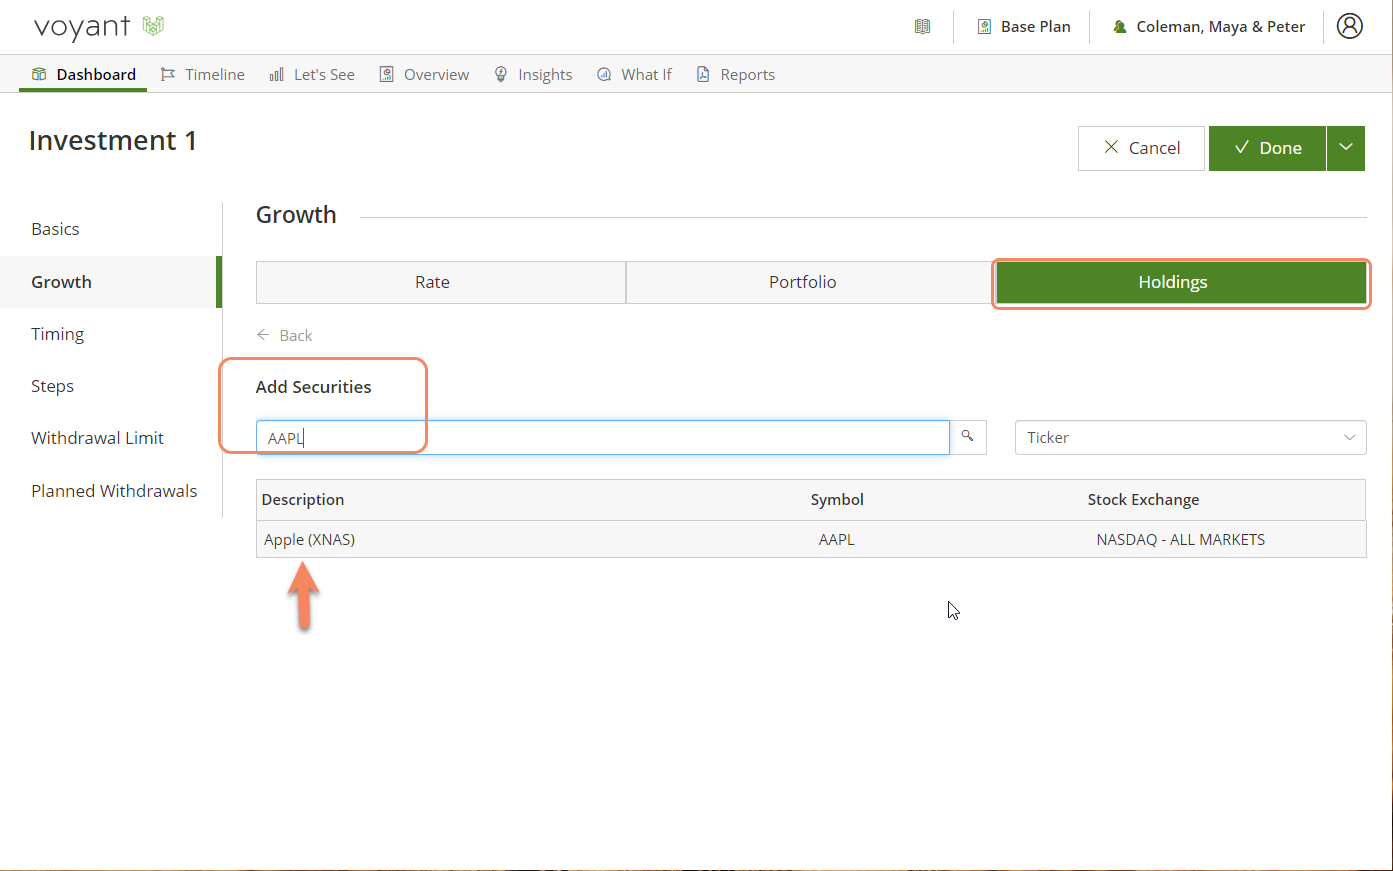Choose the Portfolio growth option
1393x871 pixels.
click(x=810, y=282)
